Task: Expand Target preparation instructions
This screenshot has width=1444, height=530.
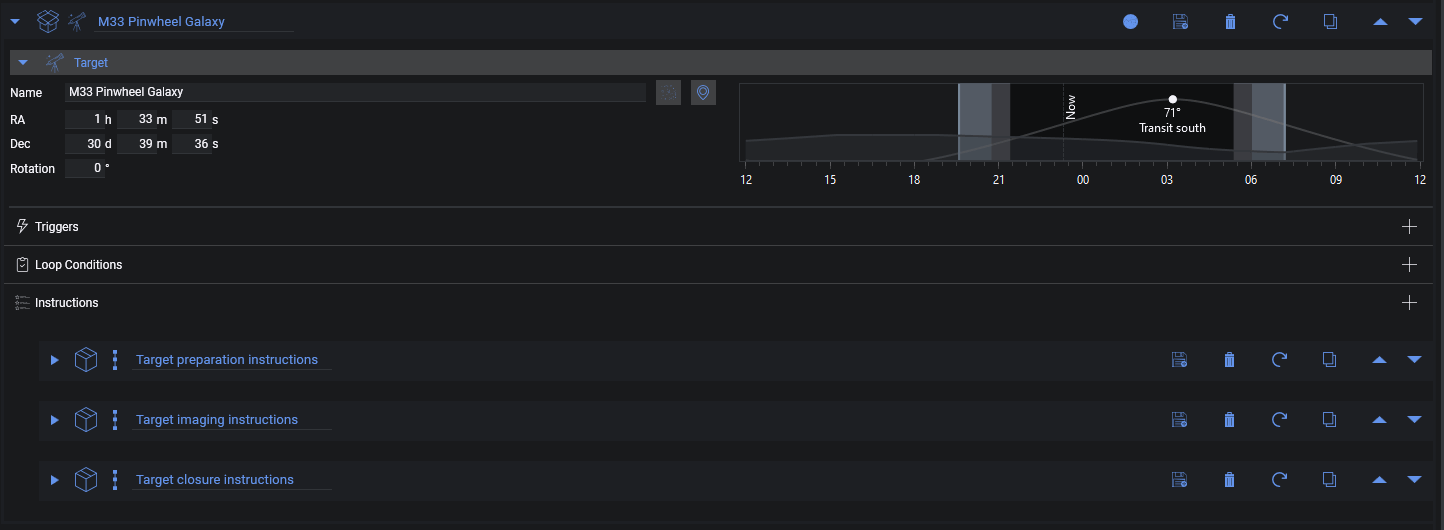Action: (x=55, y=360)
